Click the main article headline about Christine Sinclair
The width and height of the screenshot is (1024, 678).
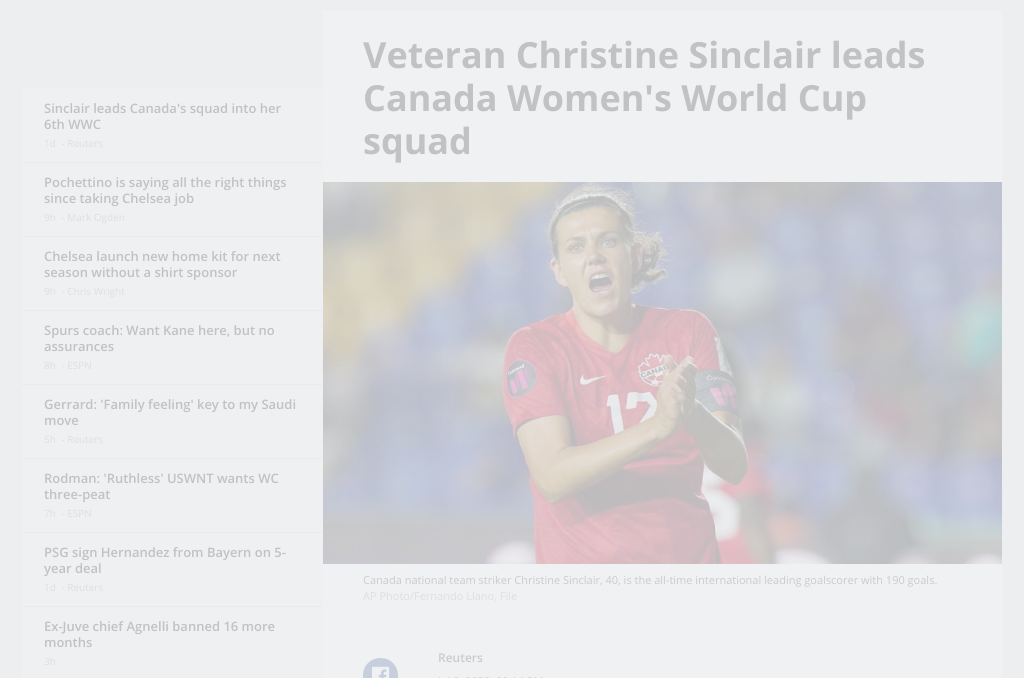coord(643,98)
